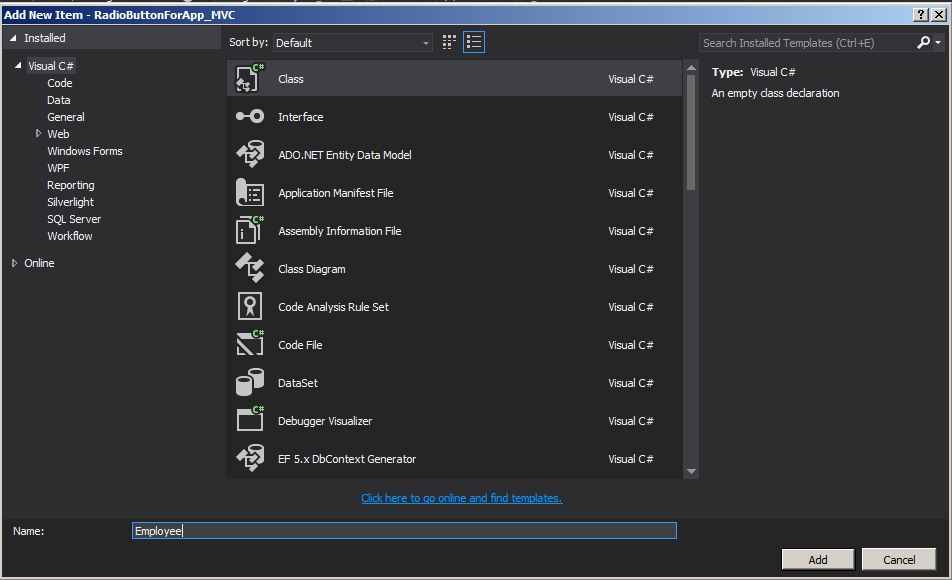Image resolution: width=952 pixels, height=580 pixels.
Task: Click the template list scrollbar down arrow
Action: pos(691,471)
